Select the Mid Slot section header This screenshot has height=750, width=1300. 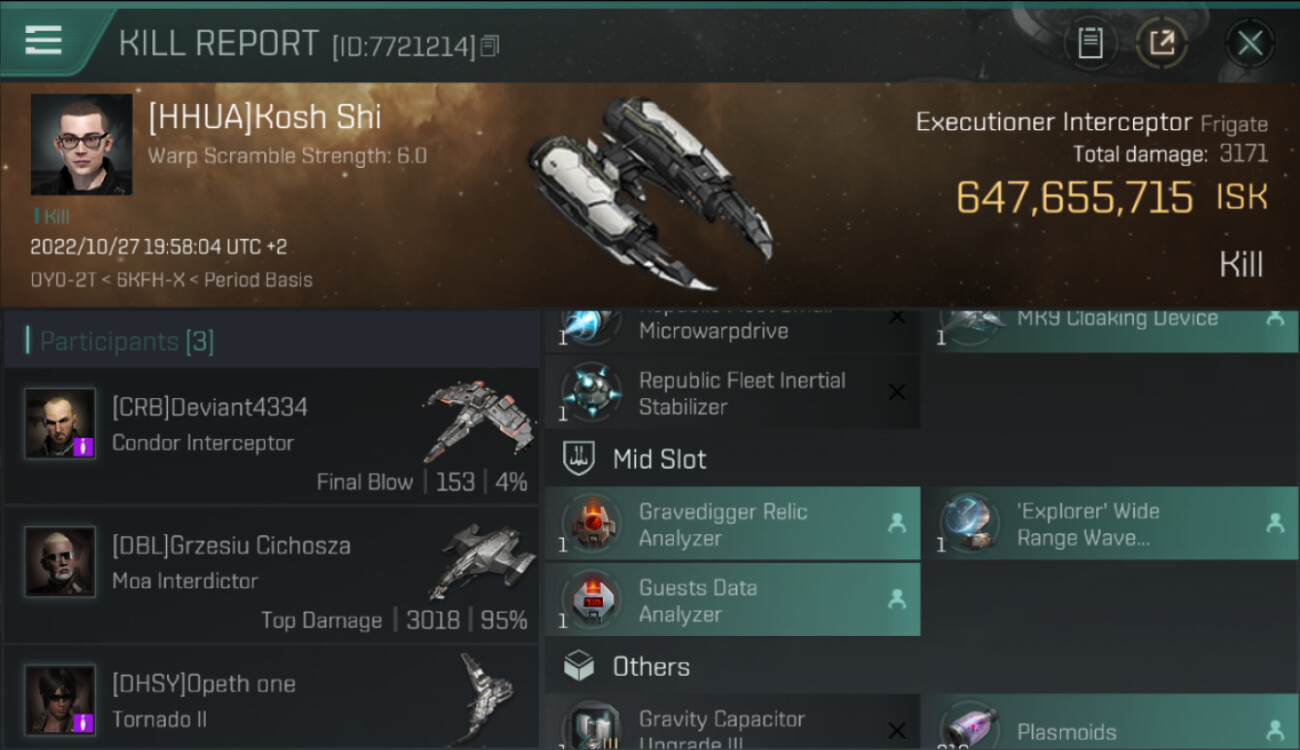click(x=658, y=459)
